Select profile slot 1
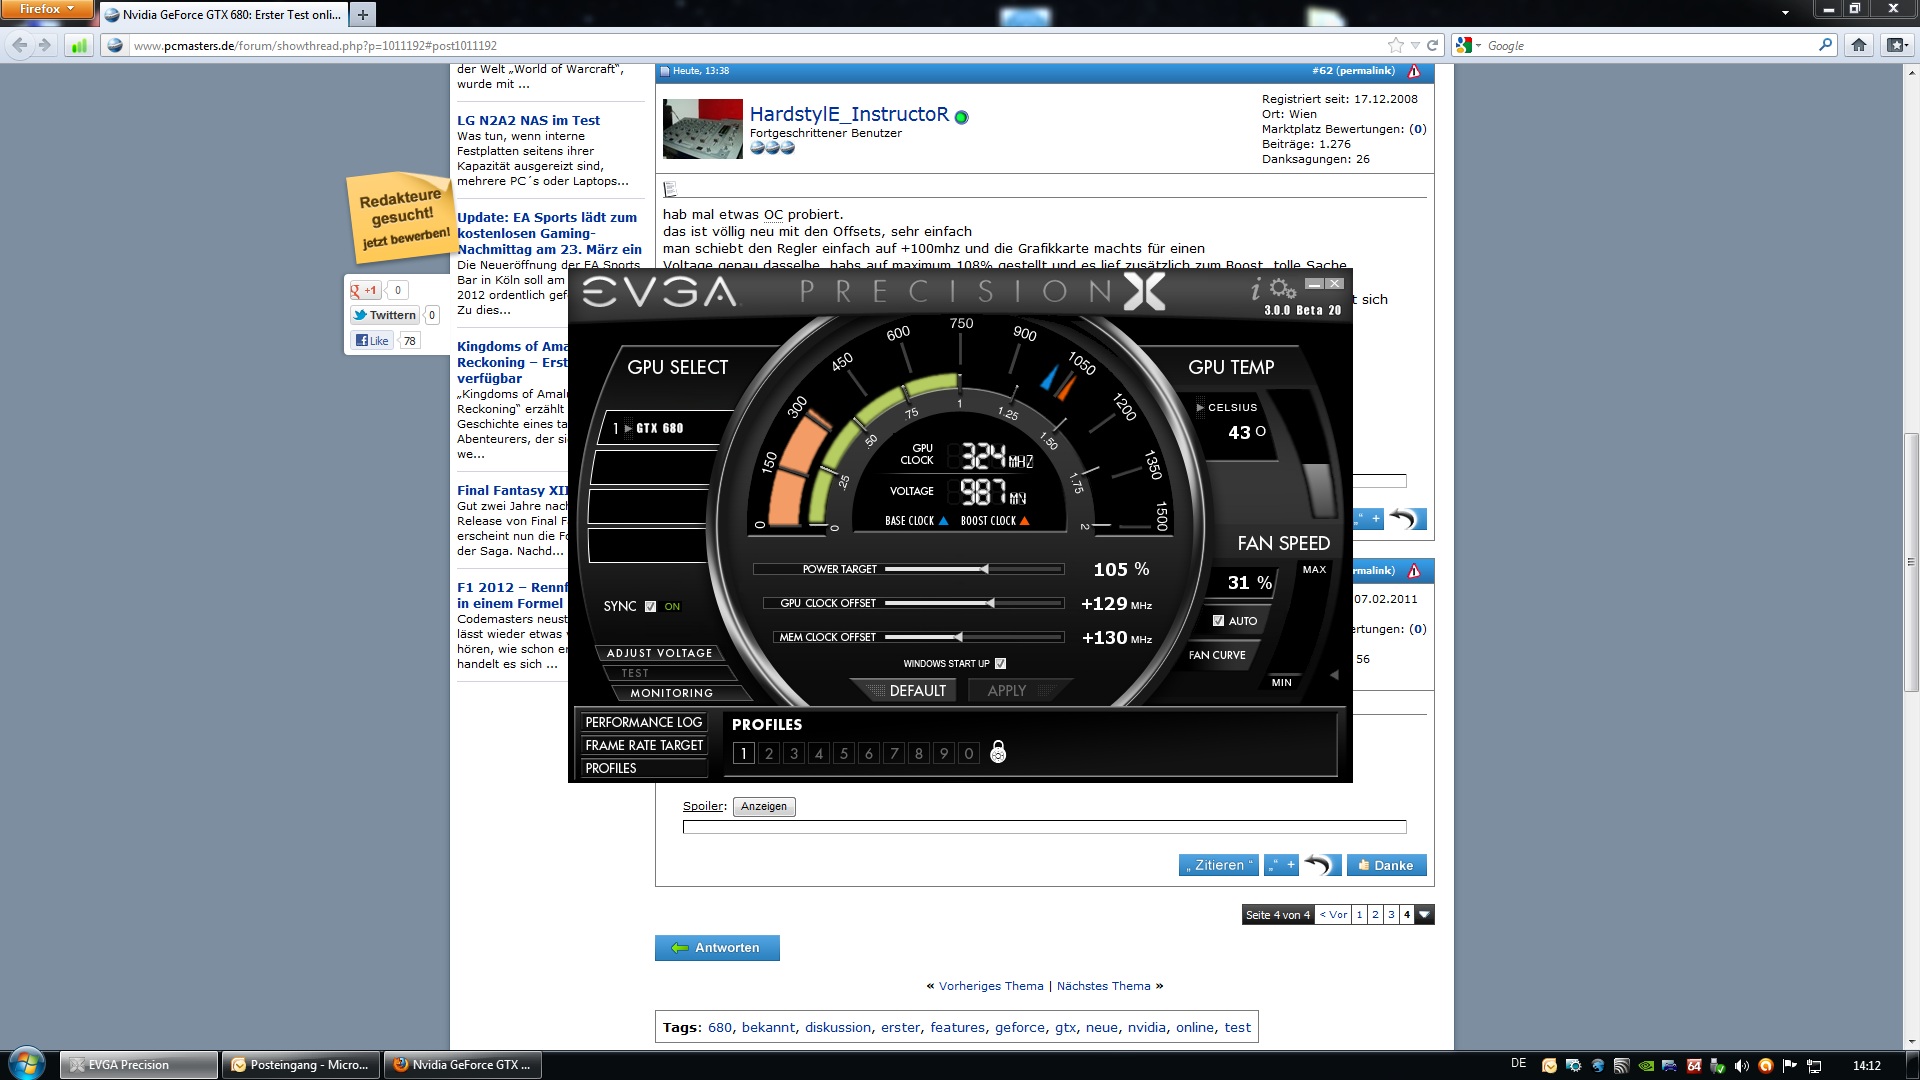This screenshot has height=1080, width=1920. tap(743, 753)
